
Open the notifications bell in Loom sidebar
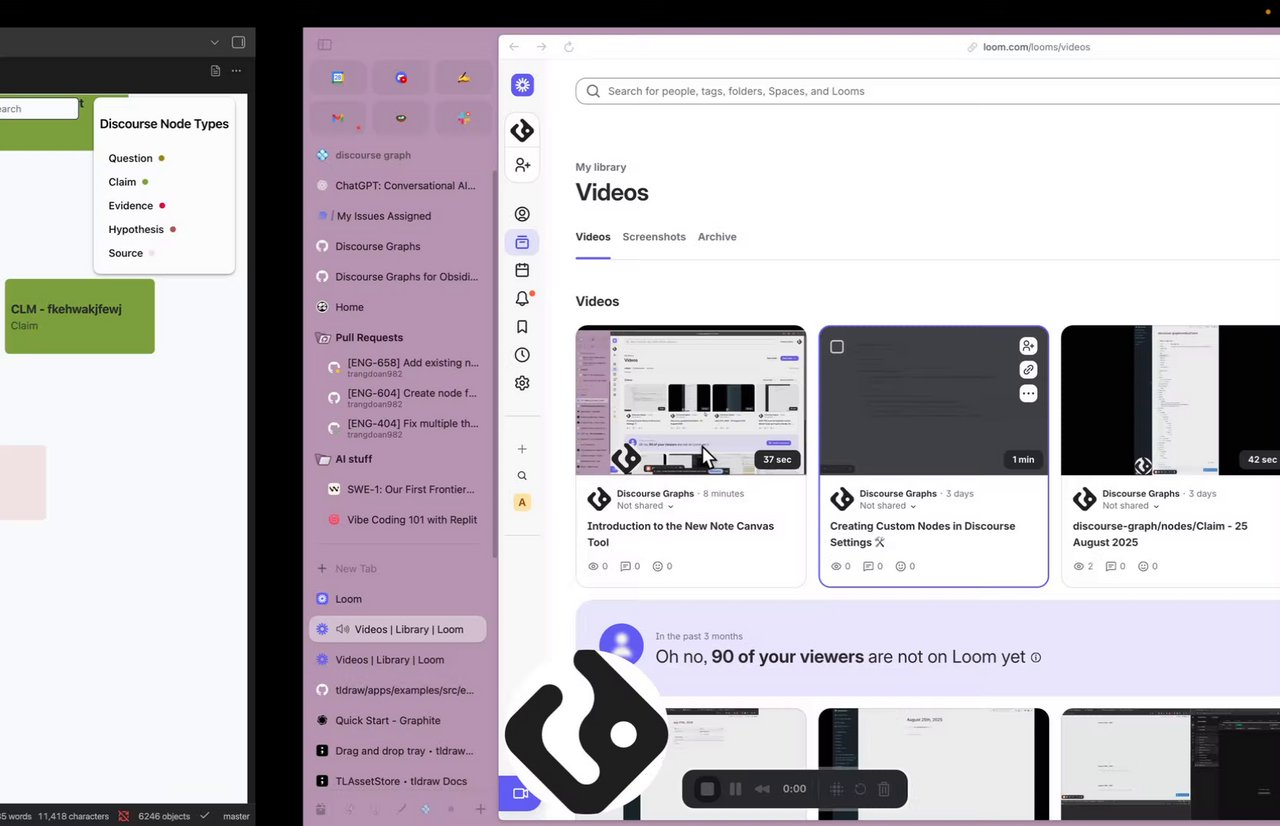522,298
